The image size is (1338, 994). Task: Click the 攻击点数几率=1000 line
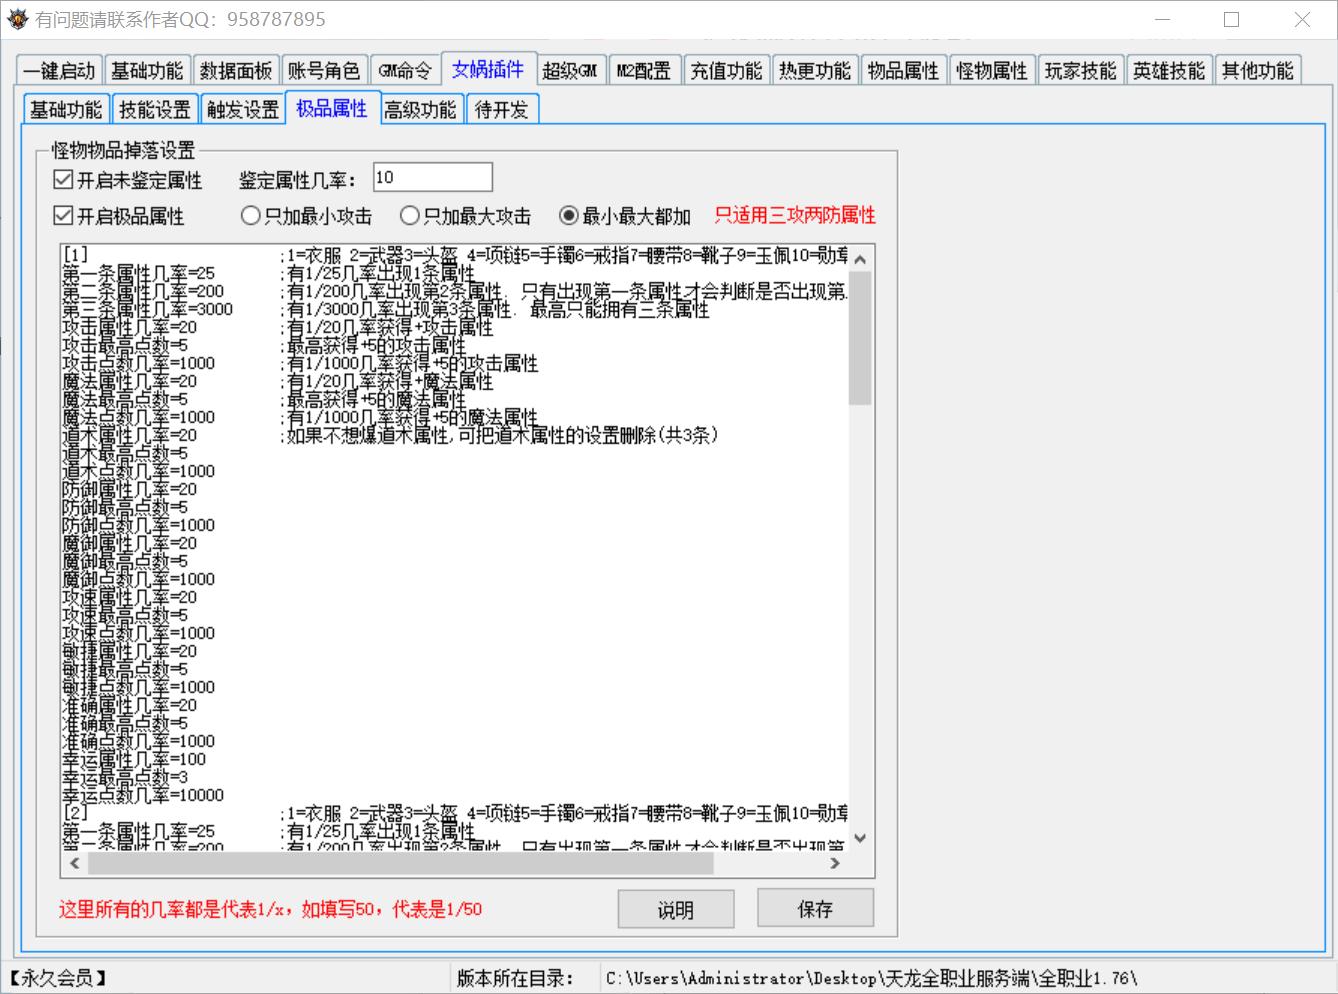138,363
